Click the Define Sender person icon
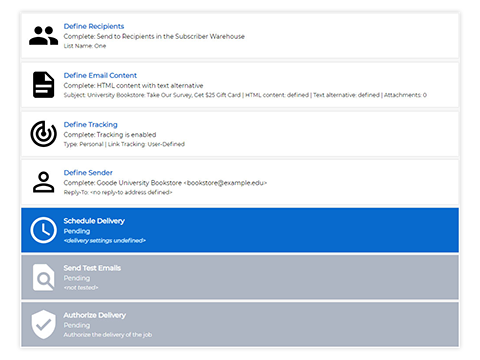The height and width of the screenshot is (360, 480). (43, 182)
